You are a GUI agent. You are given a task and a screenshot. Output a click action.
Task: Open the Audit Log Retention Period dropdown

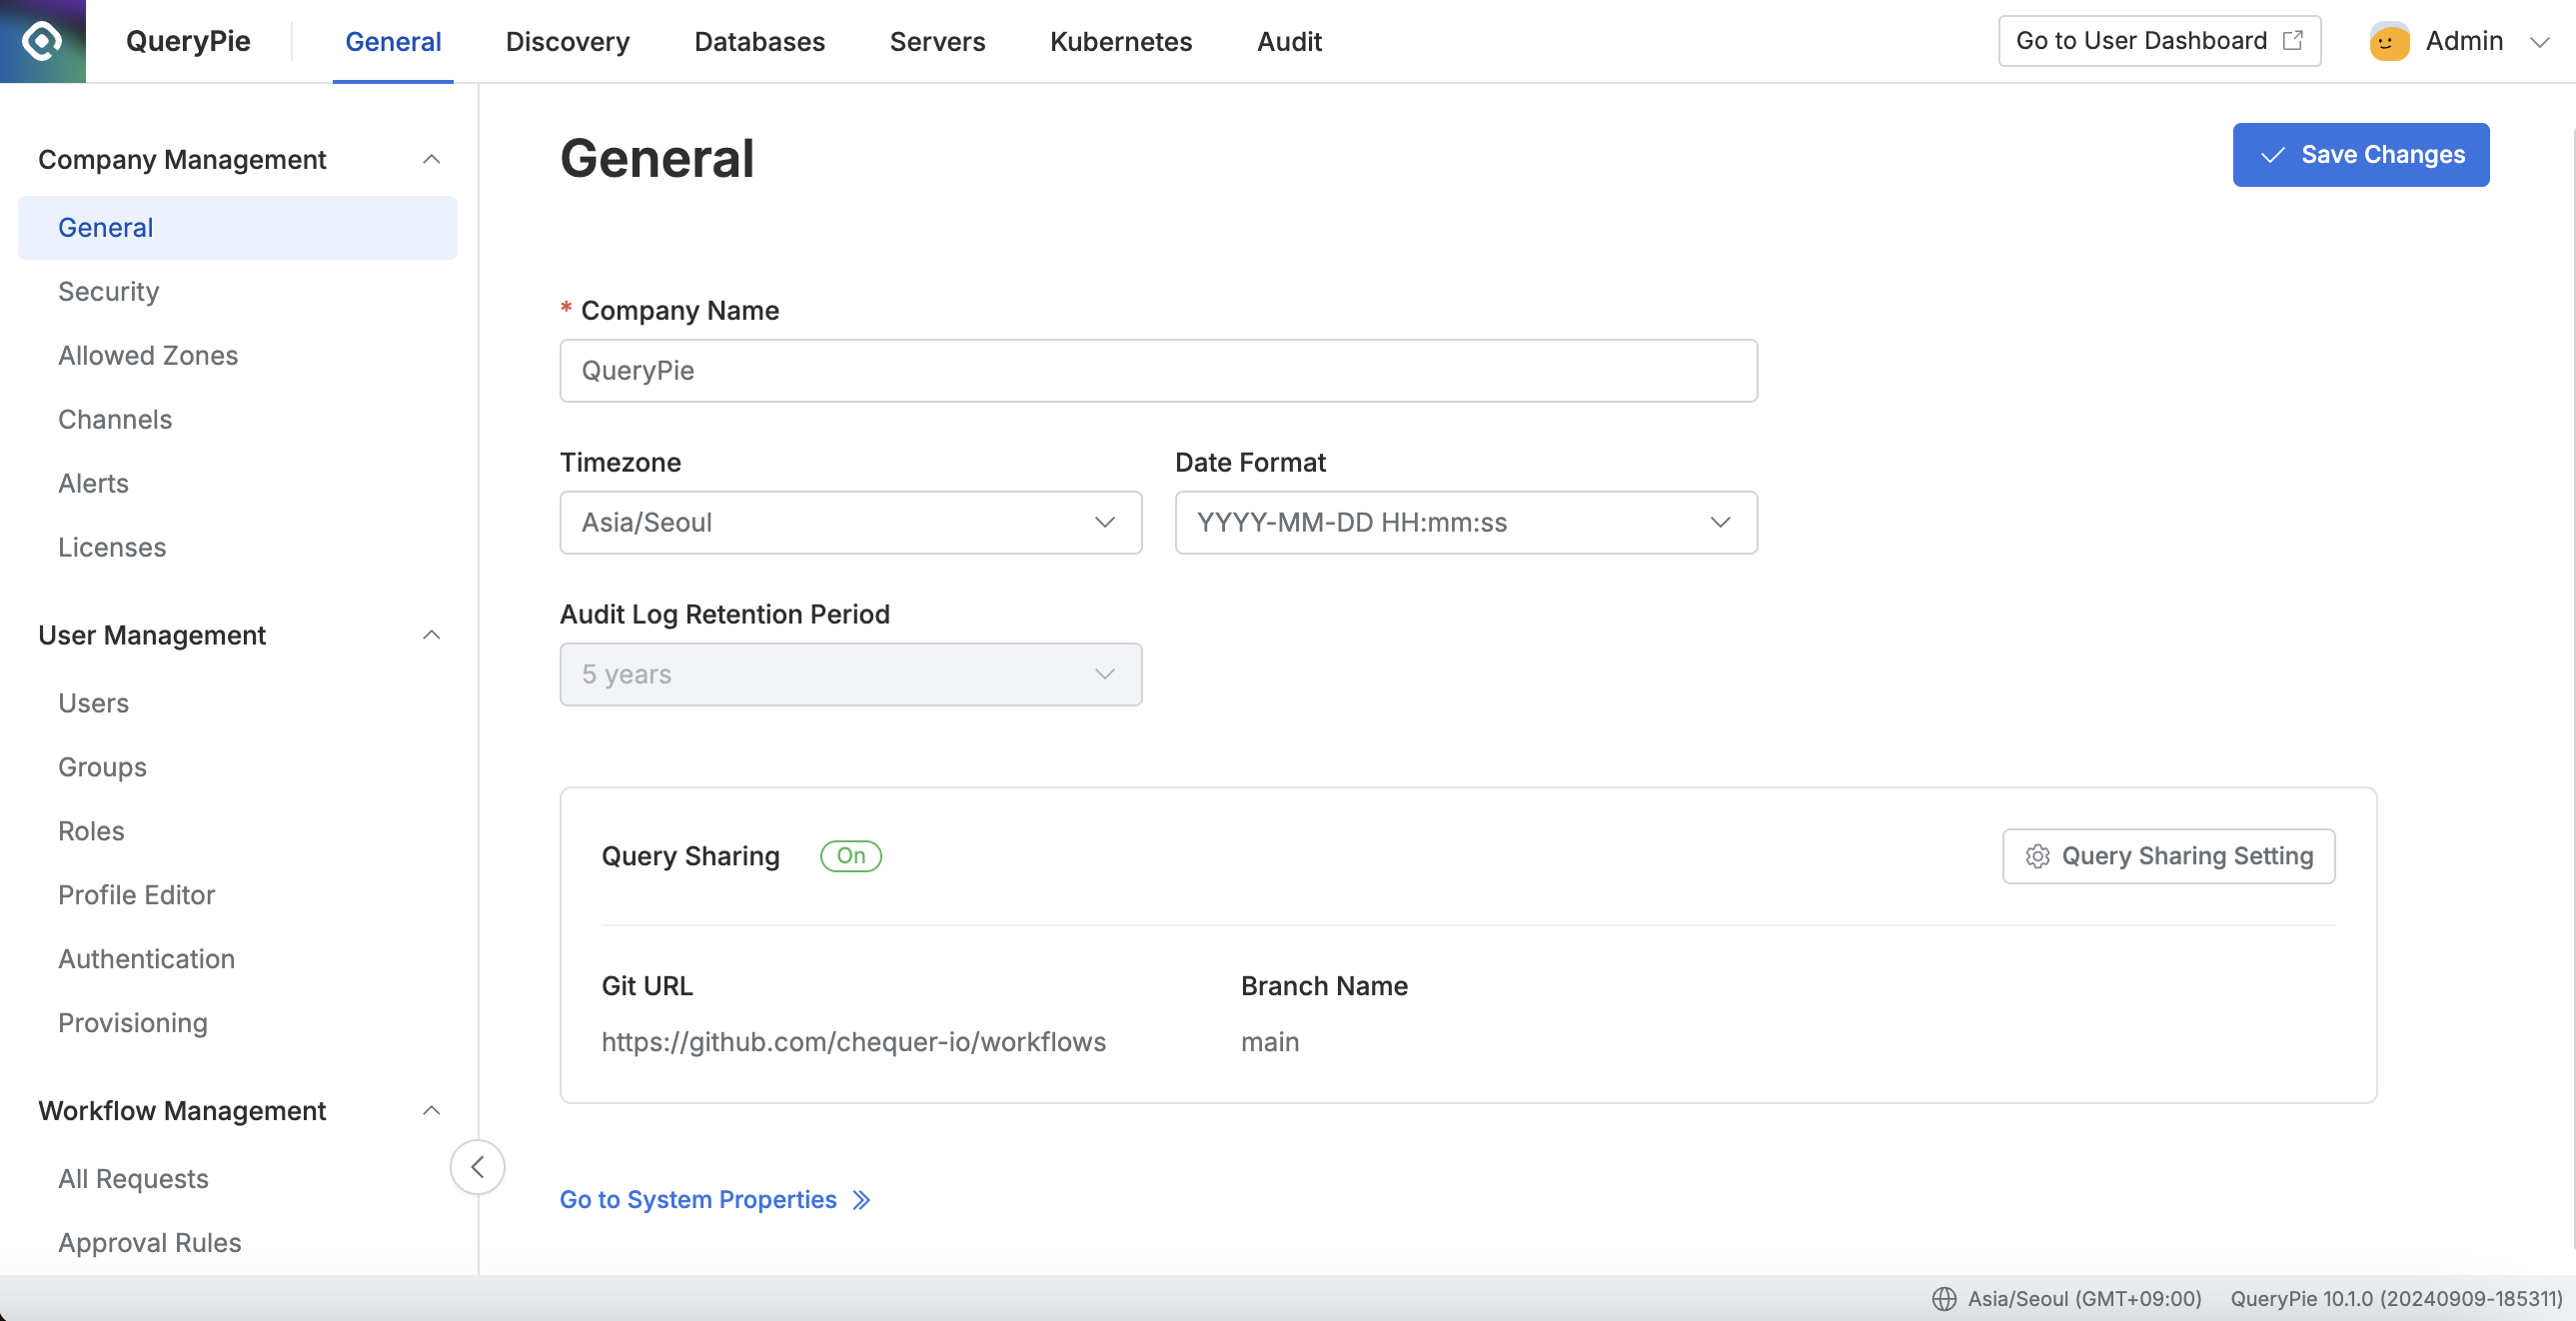(x=850, y=674)
